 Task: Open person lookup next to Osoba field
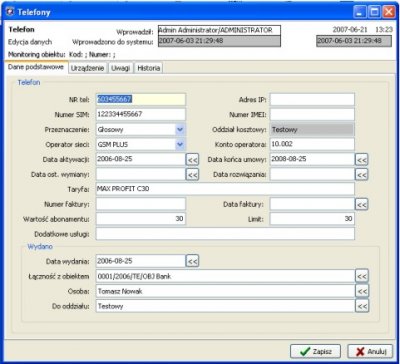pos(362,291)
